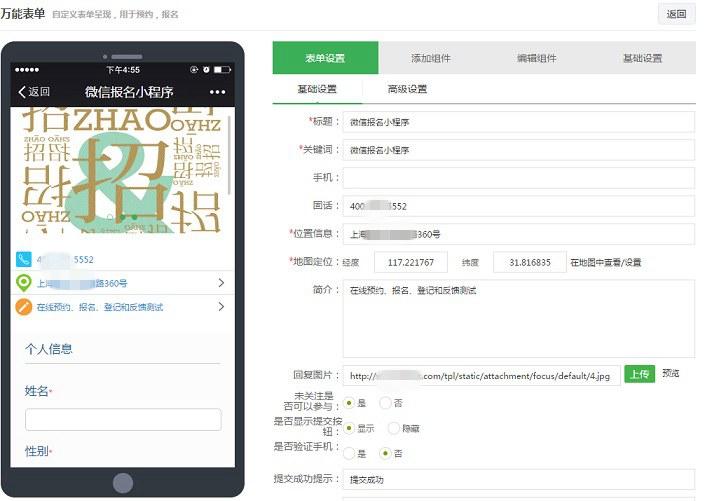Click the 固话 input field
The width and height of the screenshot is (705, 501).
[519, 206]
